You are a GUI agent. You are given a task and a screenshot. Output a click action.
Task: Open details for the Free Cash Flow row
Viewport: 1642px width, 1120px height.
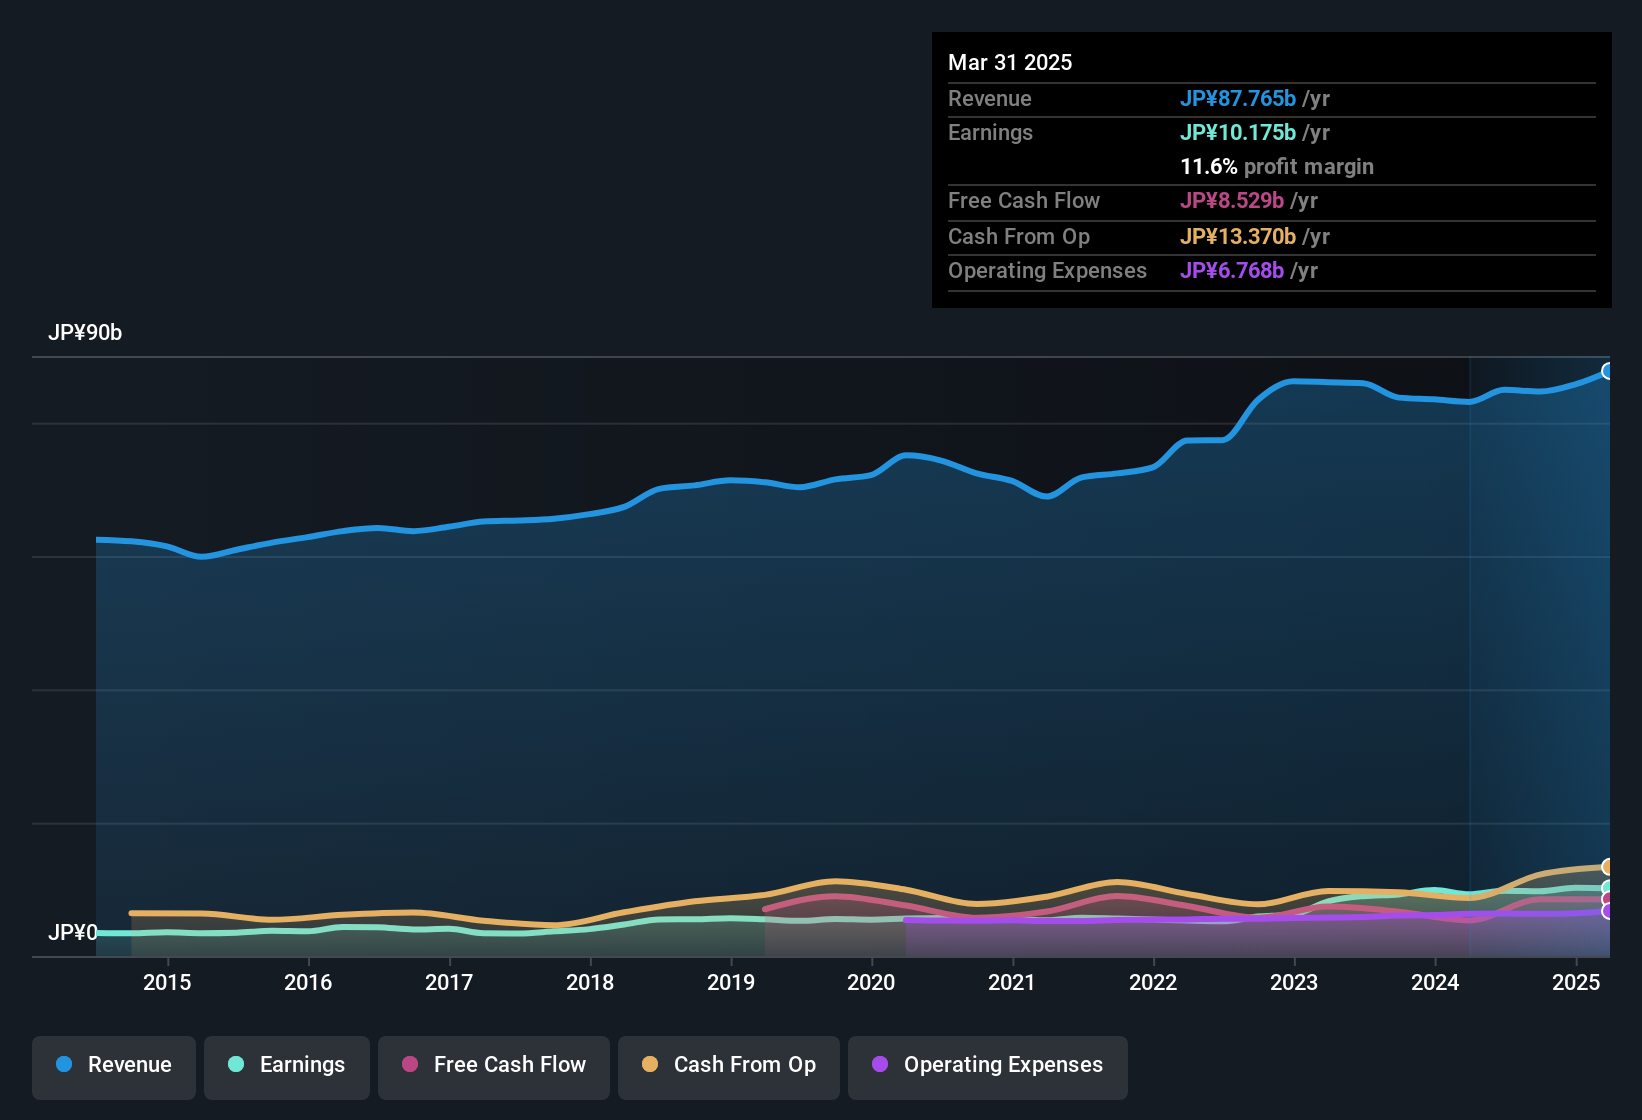(1024, 201)
